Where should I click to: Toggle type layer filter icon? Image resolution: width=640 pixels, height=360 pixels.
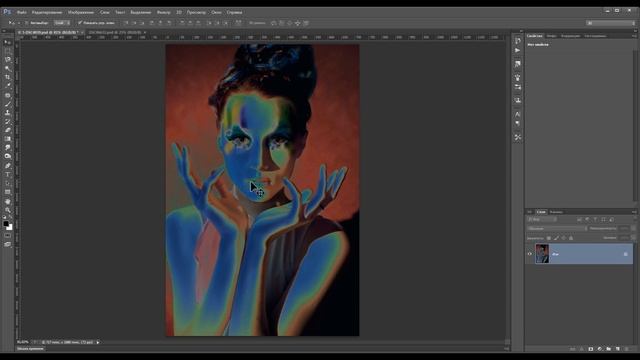click(x=595, y=220)
